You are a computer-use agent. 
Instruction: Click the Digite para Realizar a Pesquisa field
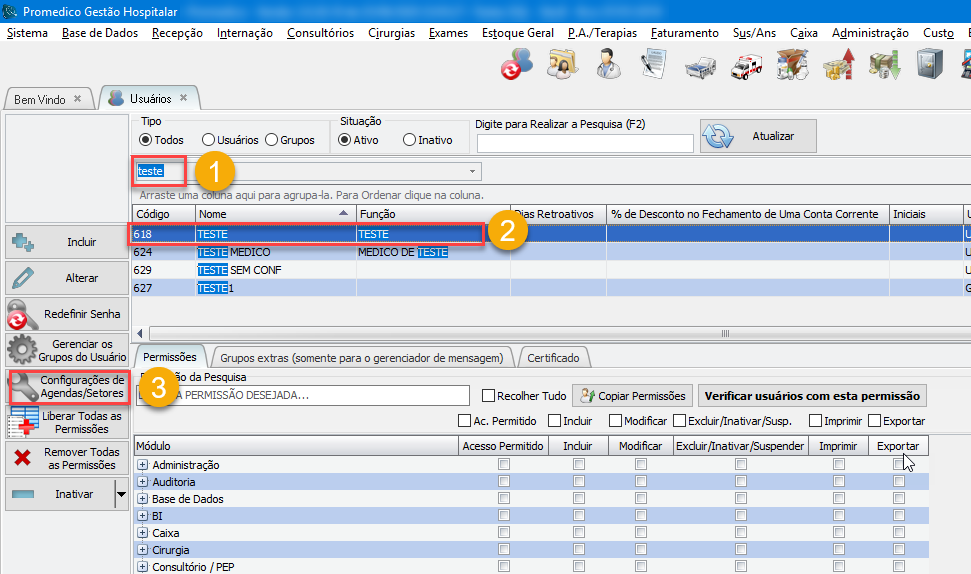click(584, 143)
